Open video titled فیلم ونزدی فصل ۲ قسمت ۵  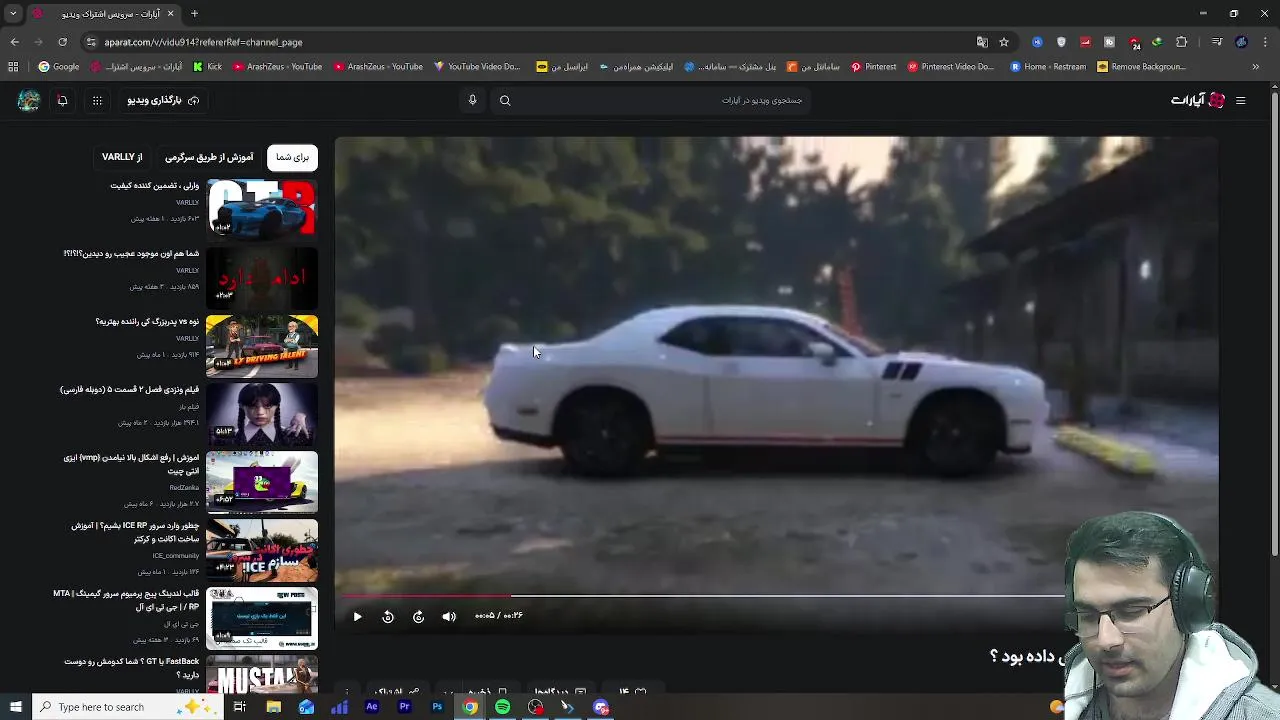(x=129, y=390)
